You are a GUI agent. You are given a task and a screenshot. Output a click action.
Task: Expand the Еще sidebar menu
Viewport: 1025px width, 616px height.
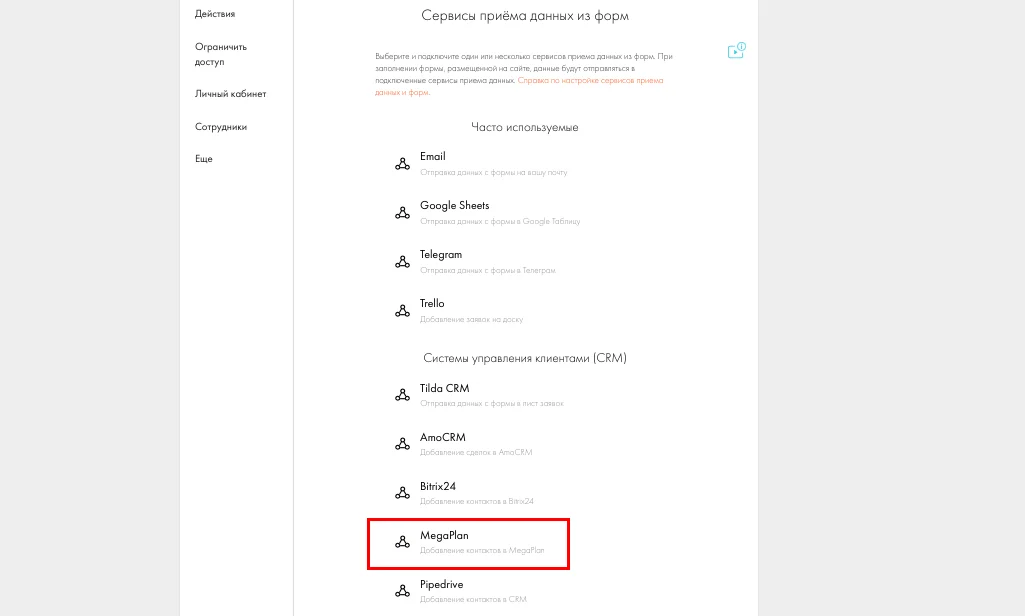[x=204, y=159]
